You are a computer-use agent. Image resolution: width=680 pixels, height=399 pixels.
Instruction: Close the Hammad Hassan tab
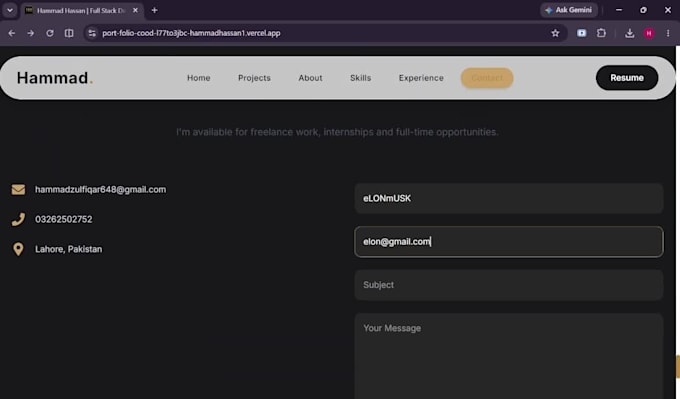[x=135, y=10]
